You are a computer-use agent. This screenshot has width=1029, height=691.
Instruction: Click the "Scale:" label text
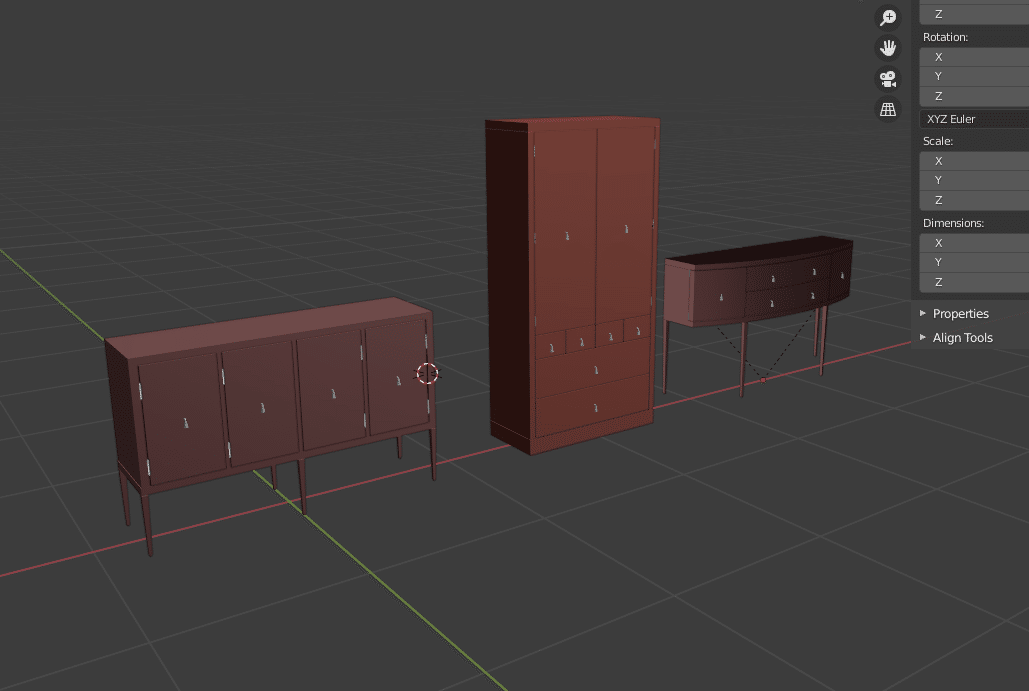[x=938, y=141]
